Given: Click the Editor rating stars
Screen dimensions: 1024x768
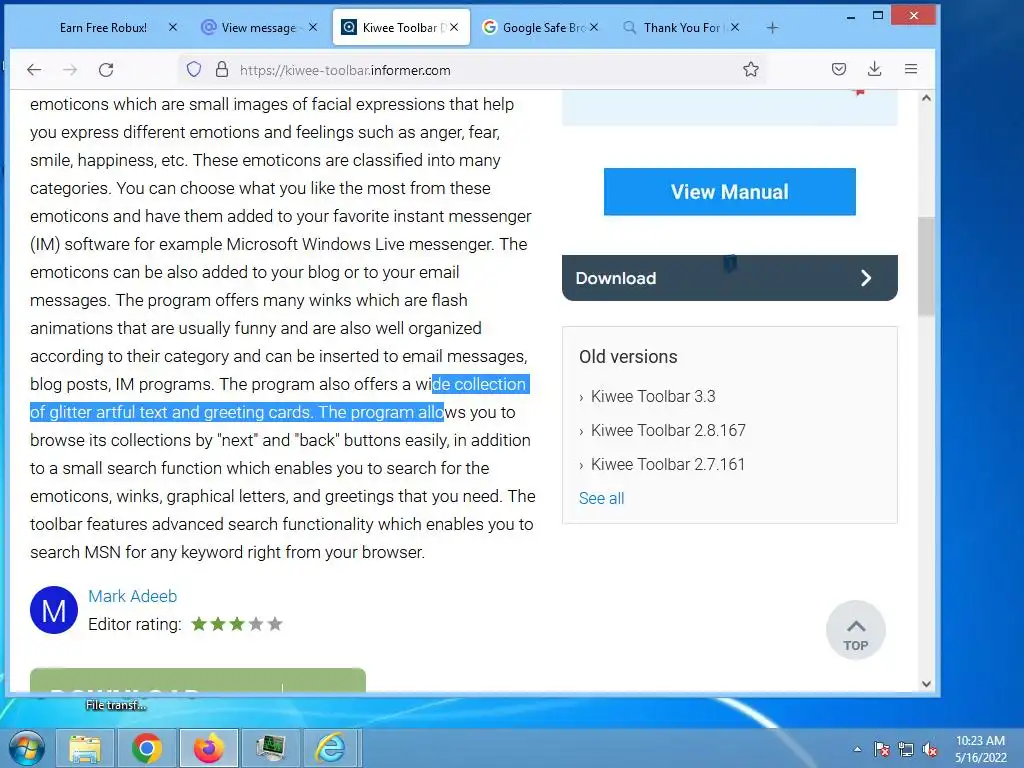Looking at the screenshot, I should coord(237,624).
